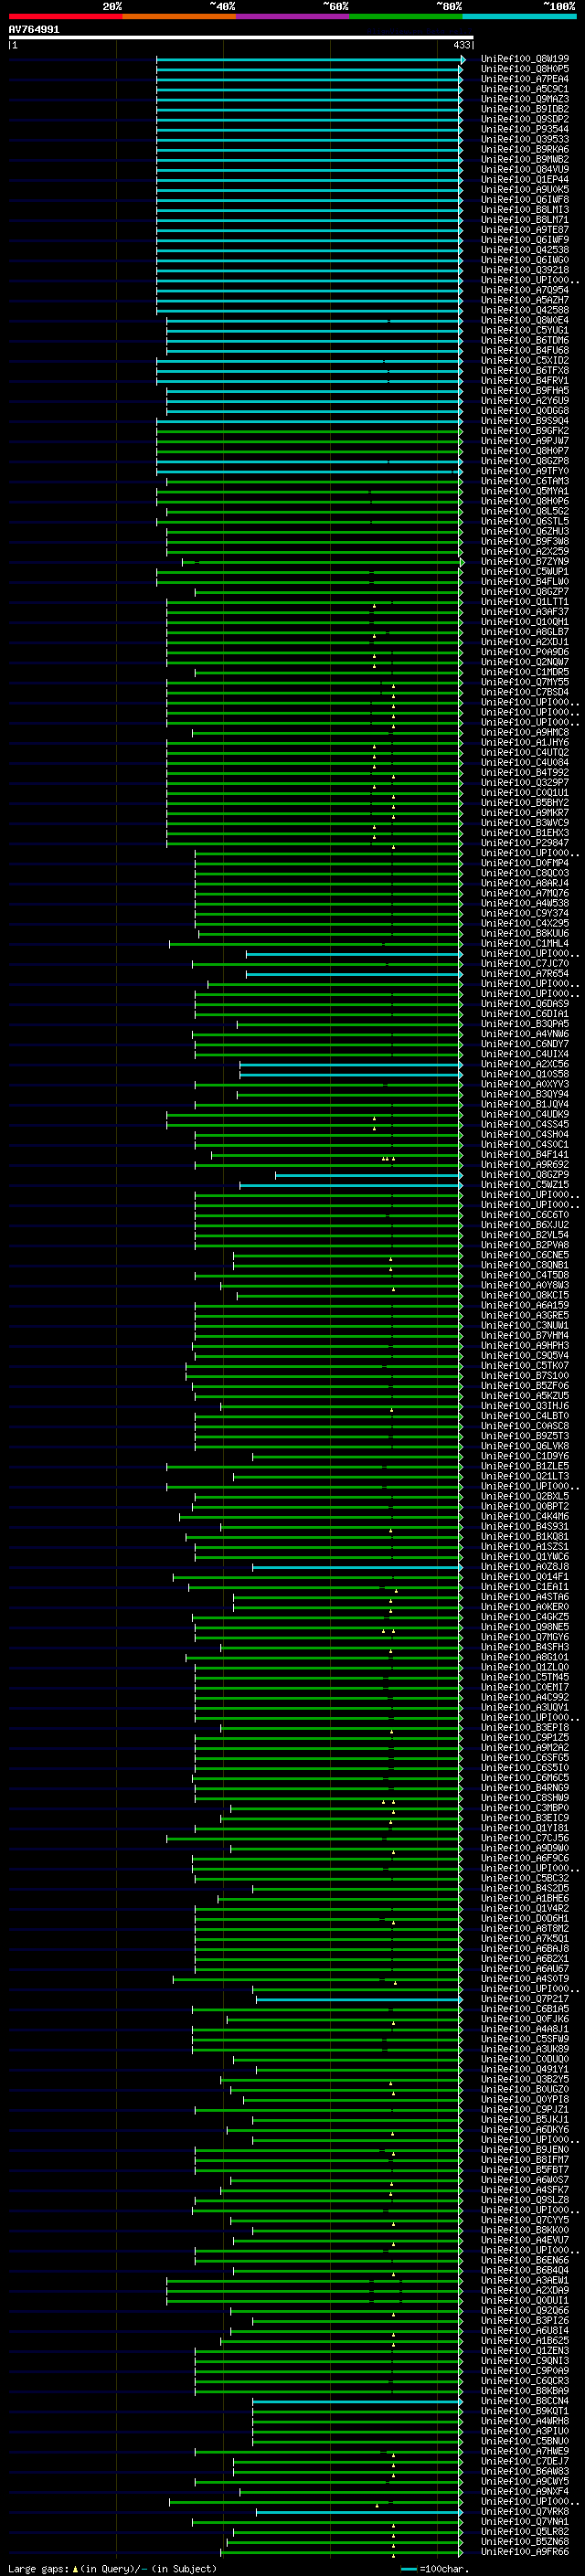Image resolution: width=585 pixels, height=2576 pixels.
Task: Open hit UniRef100_B9S9Q4
Action: pos(525,421)
